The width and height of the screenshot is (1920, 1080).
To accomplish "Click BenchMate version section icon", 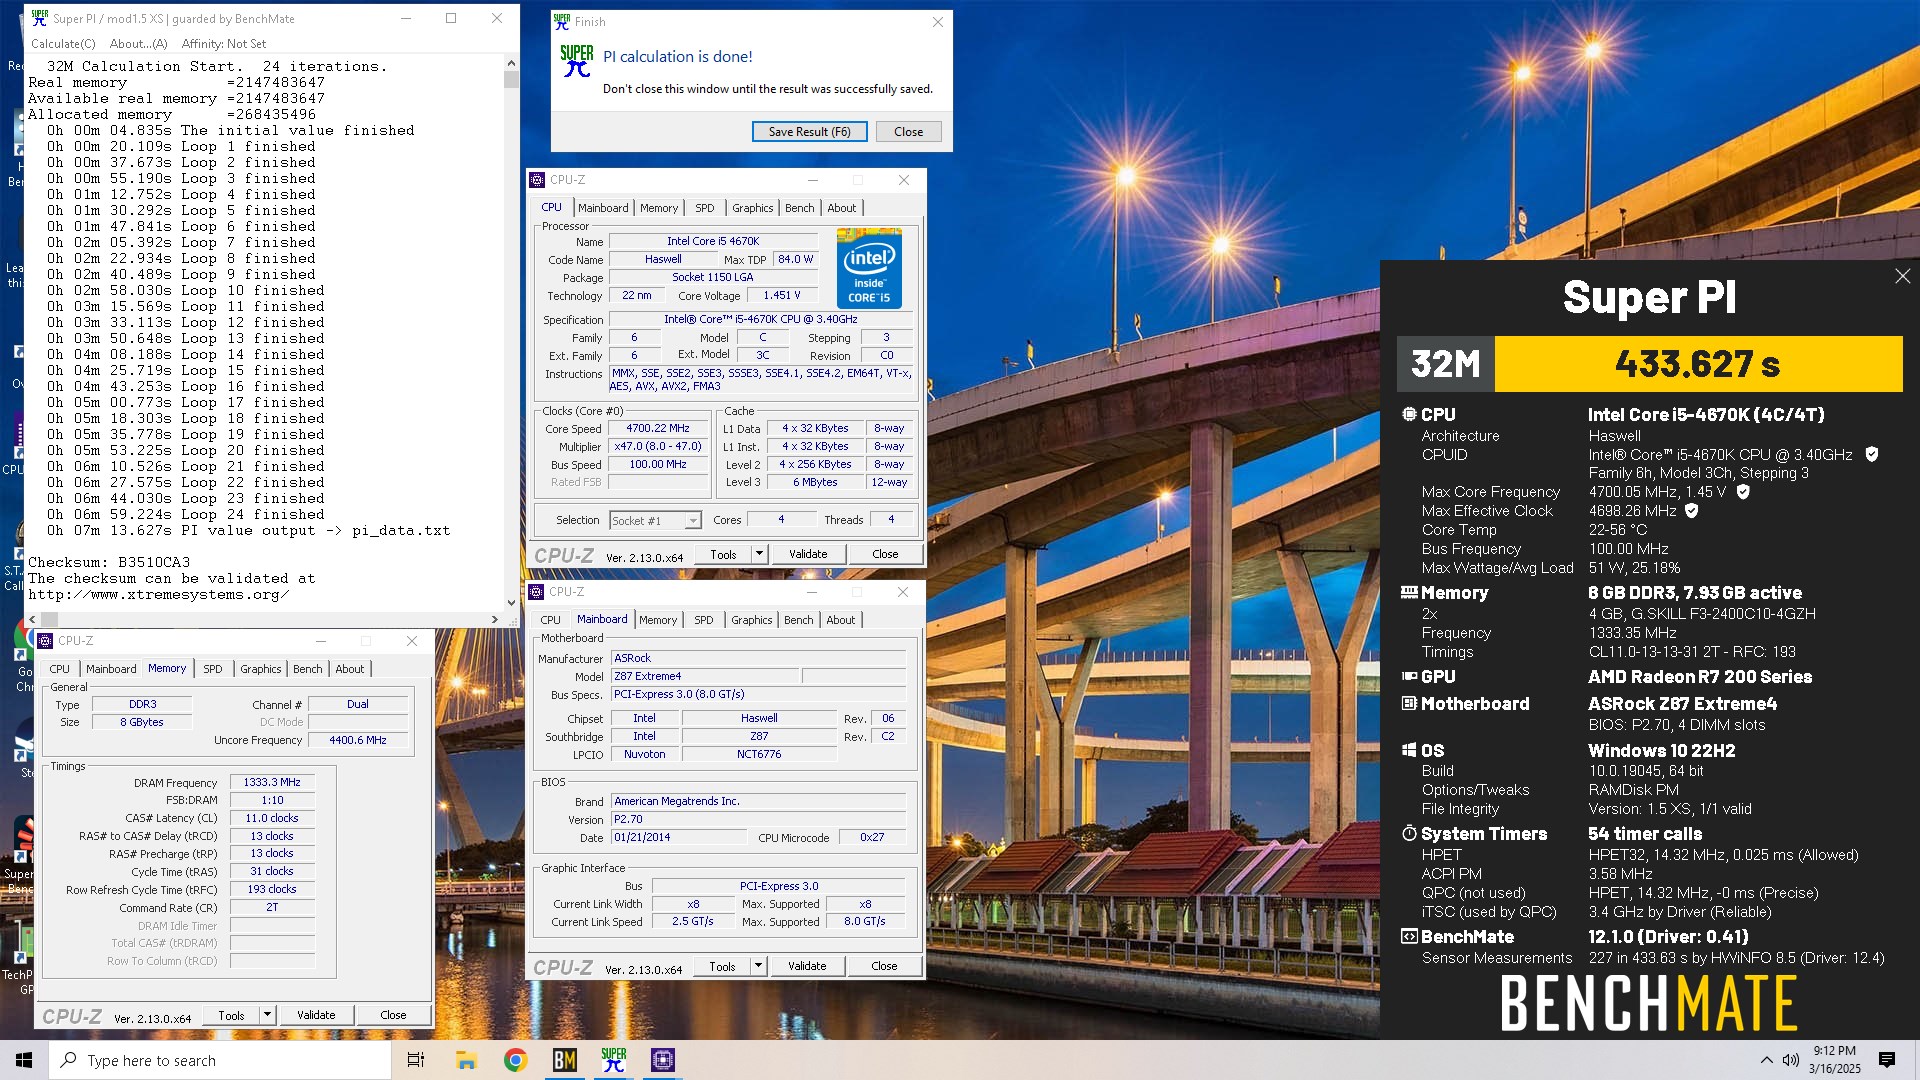I will [x=1409, y=936].
